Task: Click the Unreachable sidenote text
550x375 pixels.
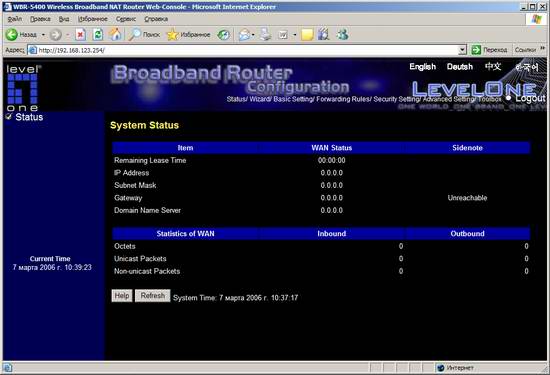Action: tap(467, 198)
